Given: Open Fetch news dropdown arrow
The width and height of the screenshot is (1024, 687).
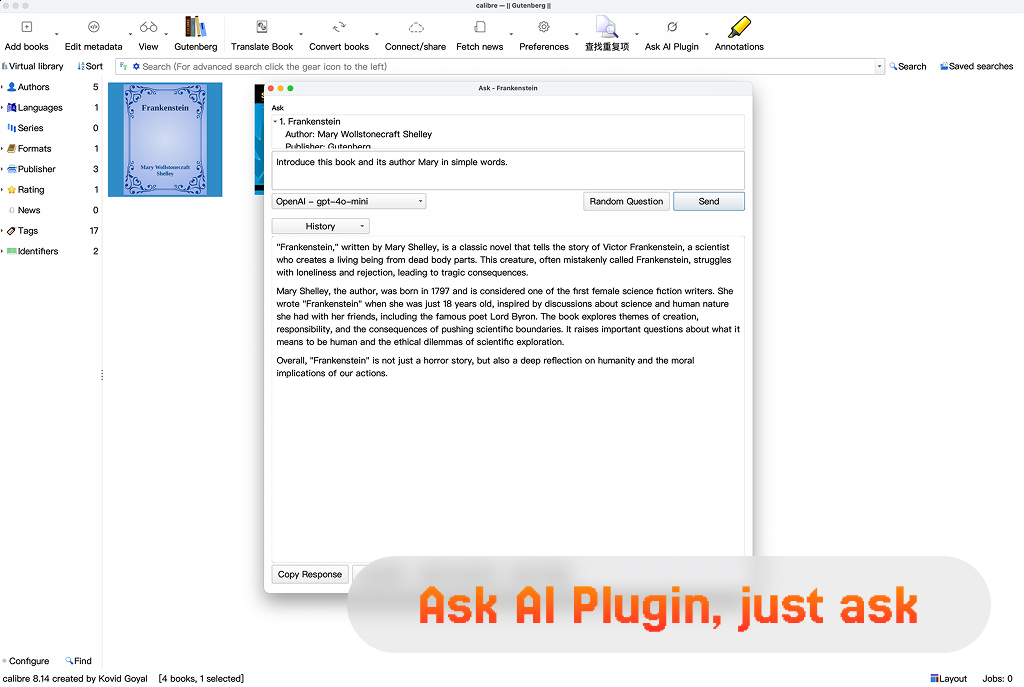Looking at the screenshot, I should point(511,34).
